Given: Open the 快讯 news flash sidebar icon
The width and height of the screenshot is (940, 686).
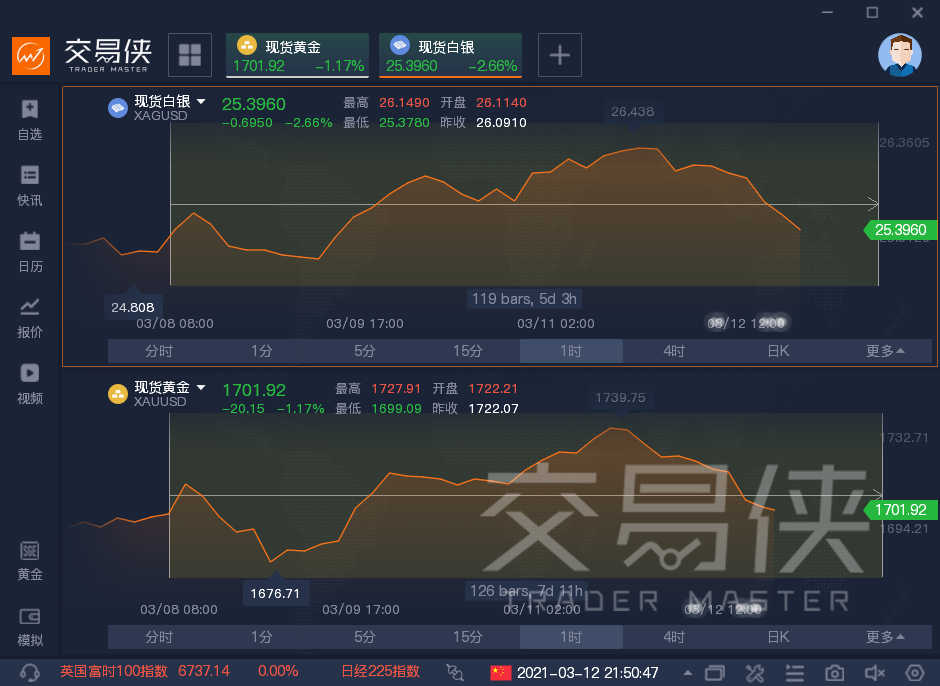Looking at the screenshot, I should 29,186.
